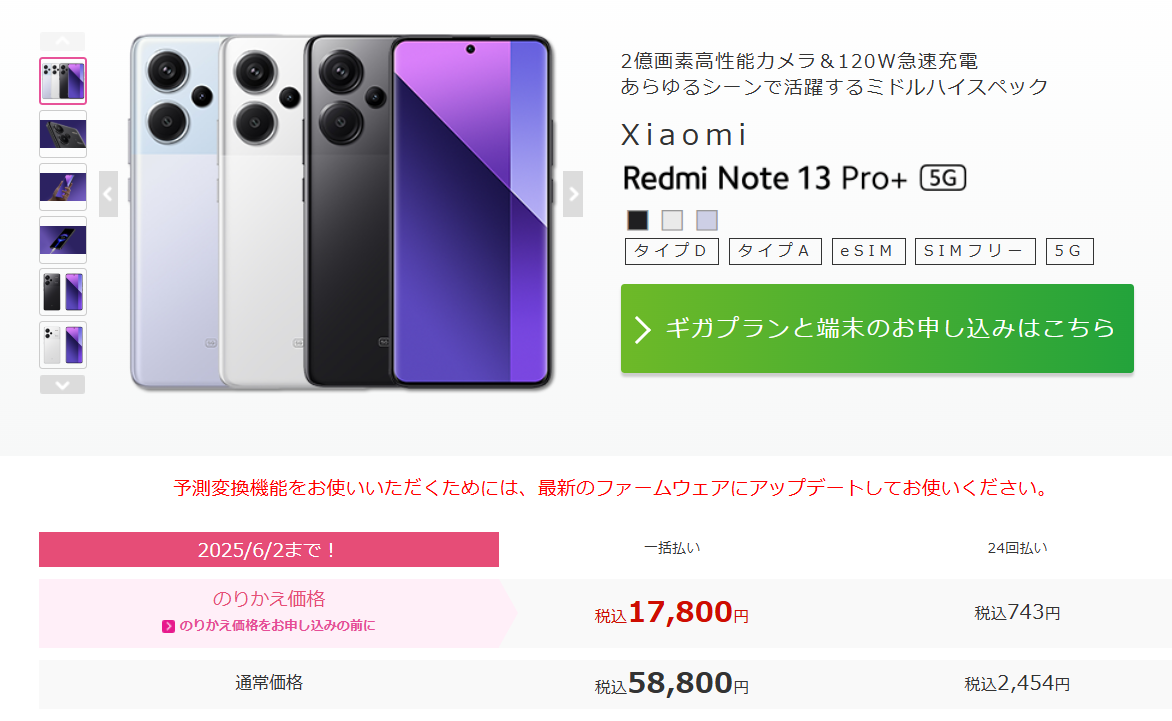Click the scroll-down arrow below the thumbnail list

click(x=62, y=384)
